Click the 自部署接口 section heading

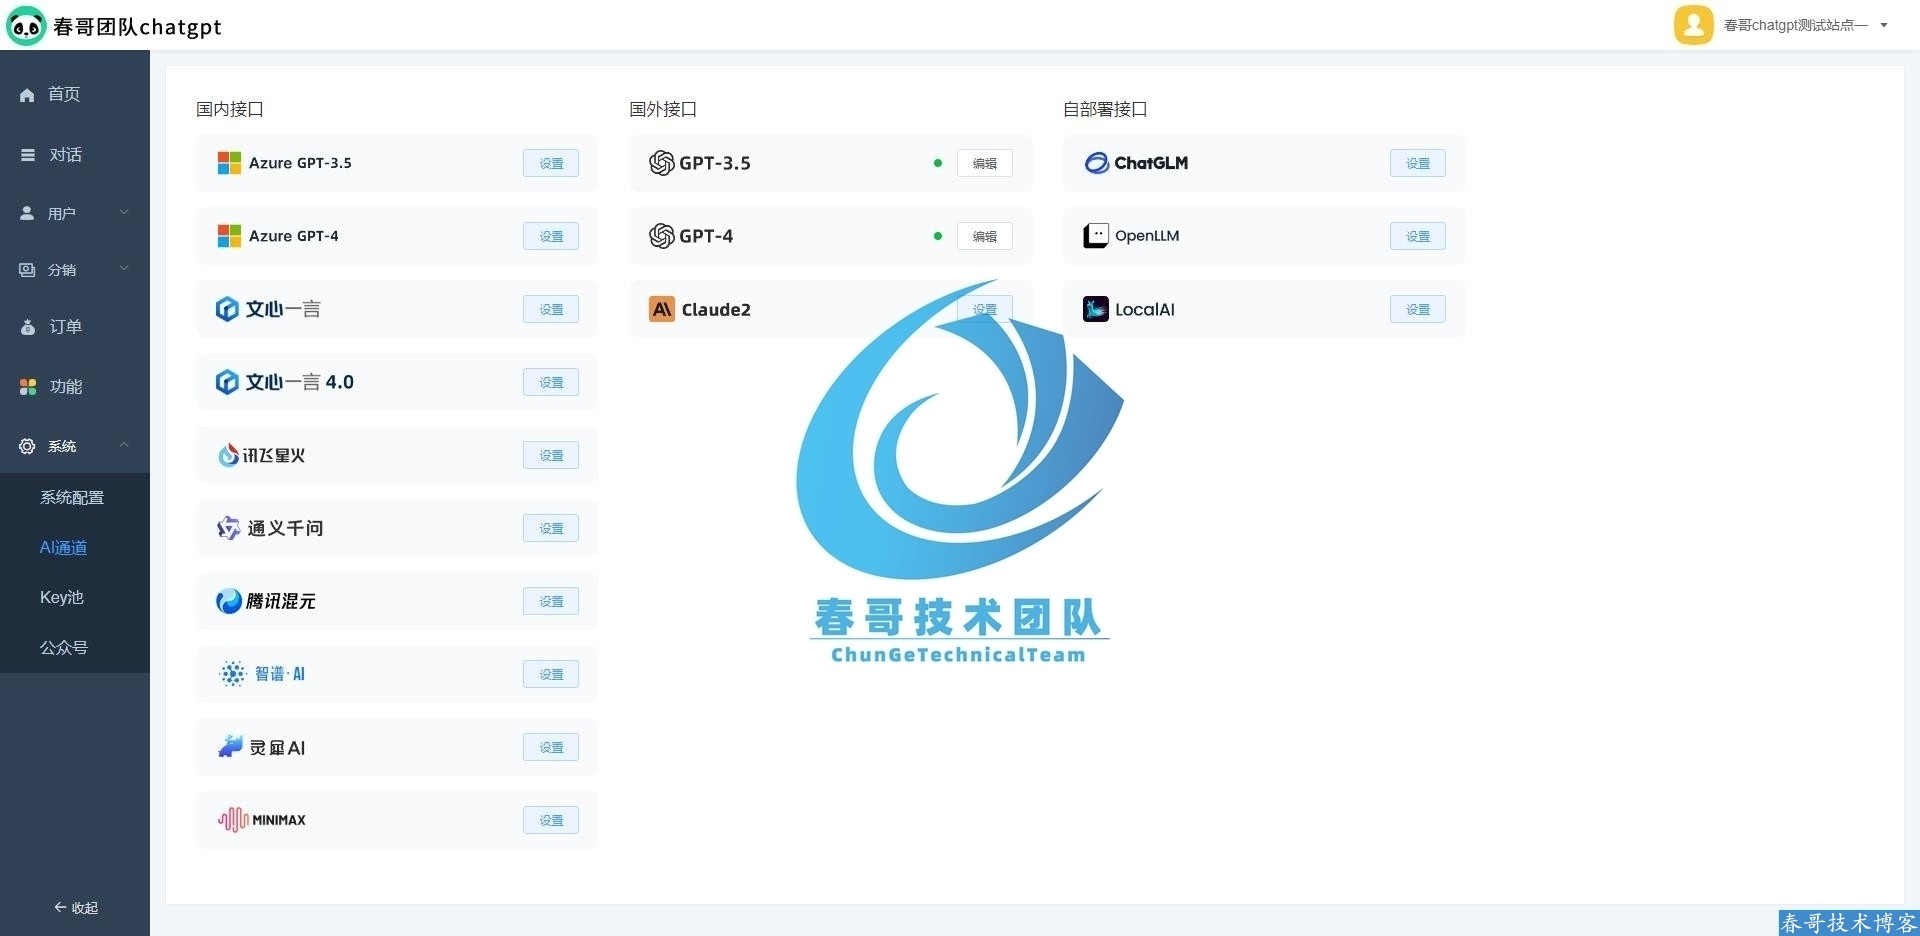click(x=1105, y=109)
